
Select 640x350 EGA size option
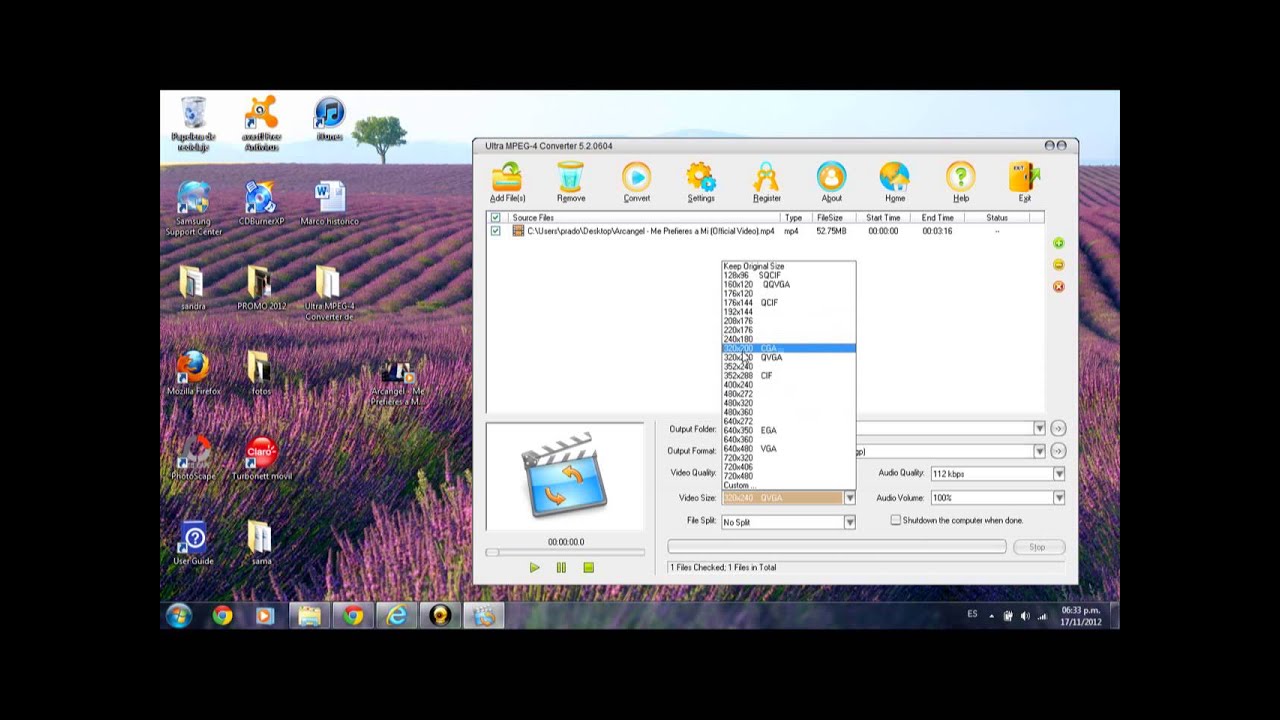tap(789, 430)
